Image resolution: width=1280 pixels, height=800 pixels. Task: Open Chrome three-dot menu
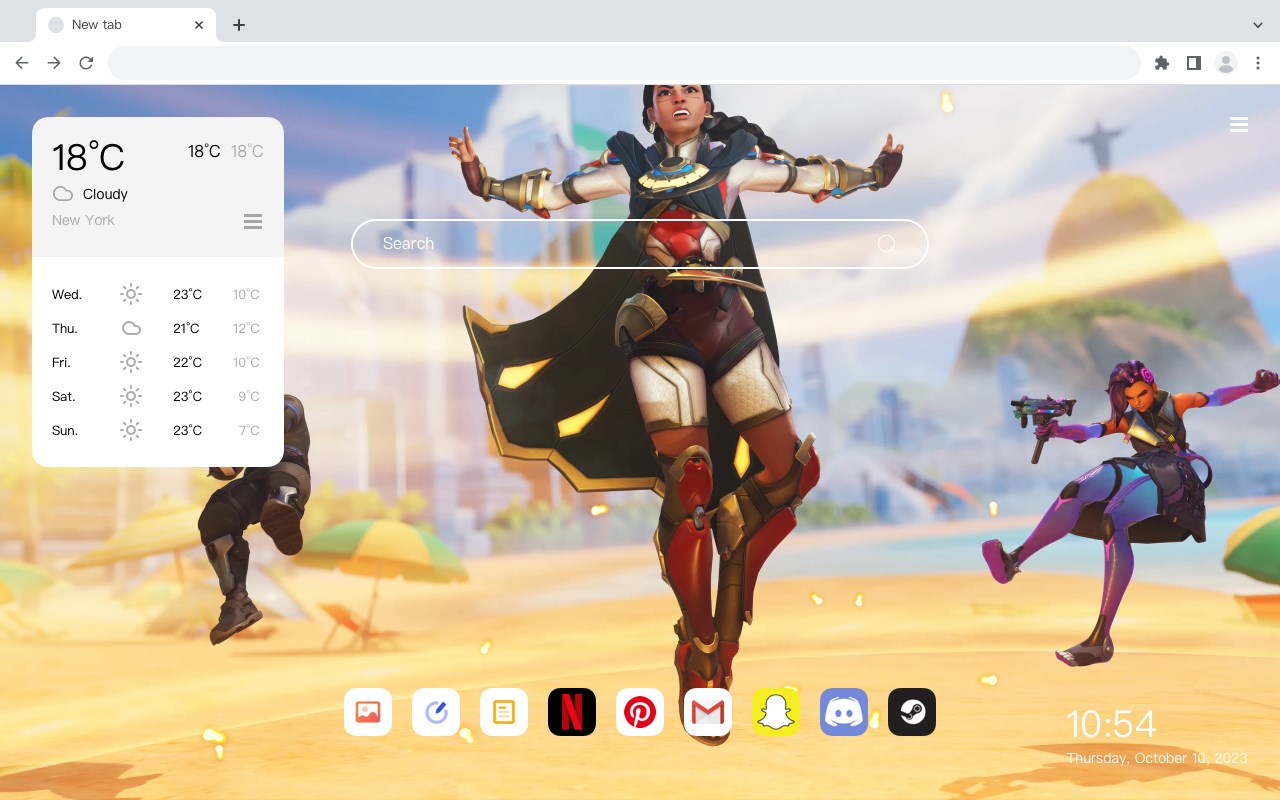click(1258, 63)
